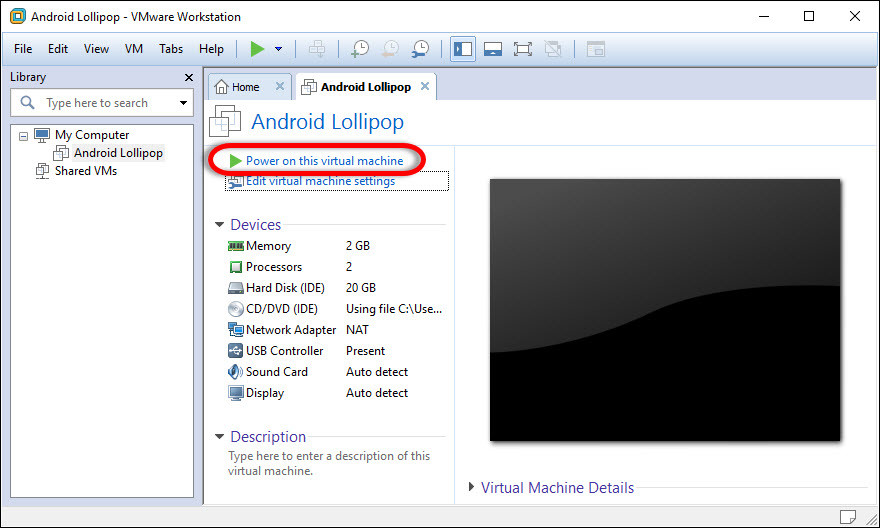Open the Tabs menu
The height and width of the screenshot is (528, 880).
tap(171, 49)
